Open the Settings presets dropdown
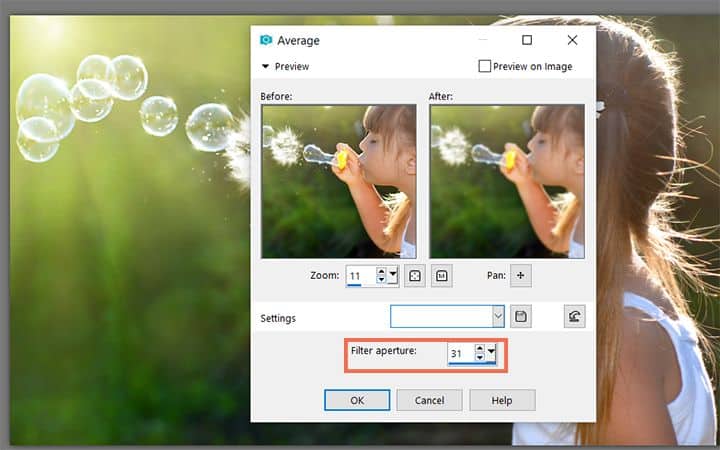 pos(498,316)
